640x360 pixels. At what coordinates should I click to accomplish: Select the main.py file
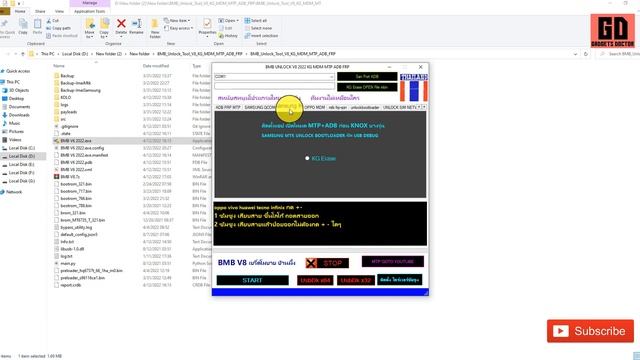(68, 264)
